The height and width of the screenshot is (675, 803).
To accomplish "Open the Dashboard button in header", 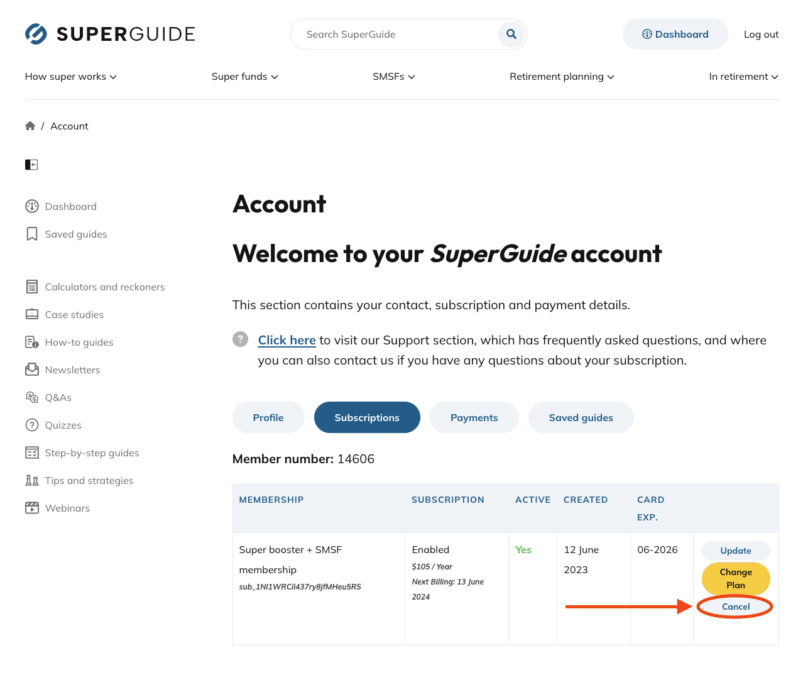I will 675,34.
